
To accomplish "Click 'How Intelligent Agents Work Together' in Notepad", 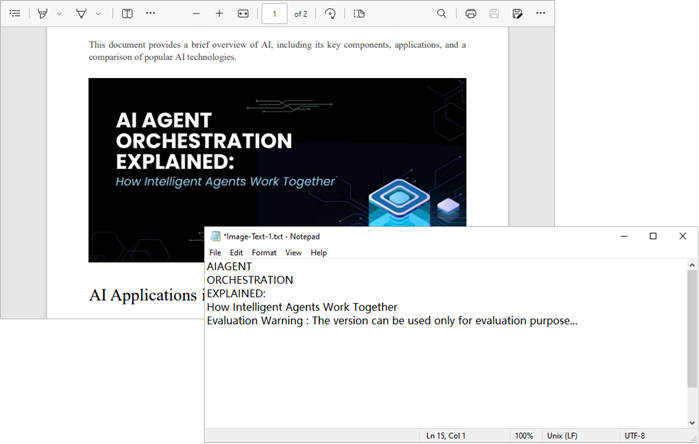I will 302,307.
